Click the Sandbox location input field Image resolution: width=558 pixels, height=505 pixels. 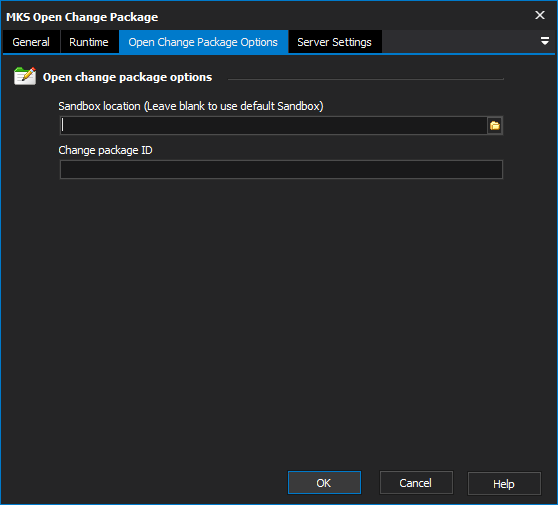point(273,126)
